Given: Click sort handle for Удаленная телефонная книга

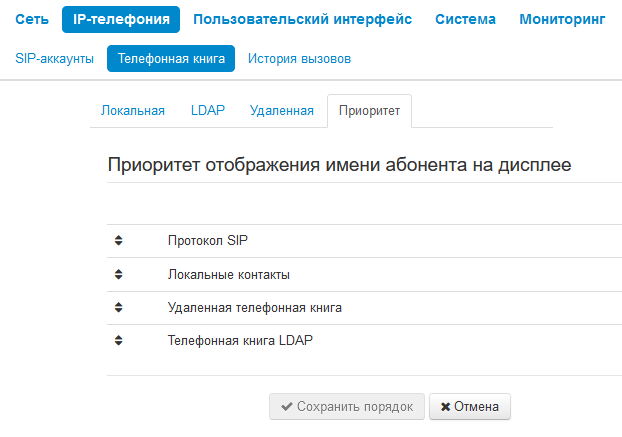Looking at the screenshot, I should coord(118,308).
